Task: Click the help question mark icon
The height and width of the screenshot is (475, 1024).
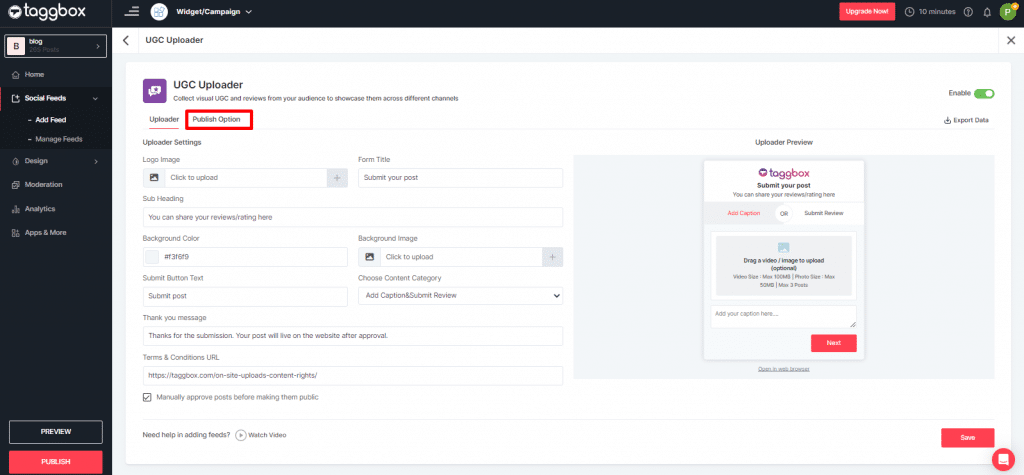Action: tap(968, 12)
